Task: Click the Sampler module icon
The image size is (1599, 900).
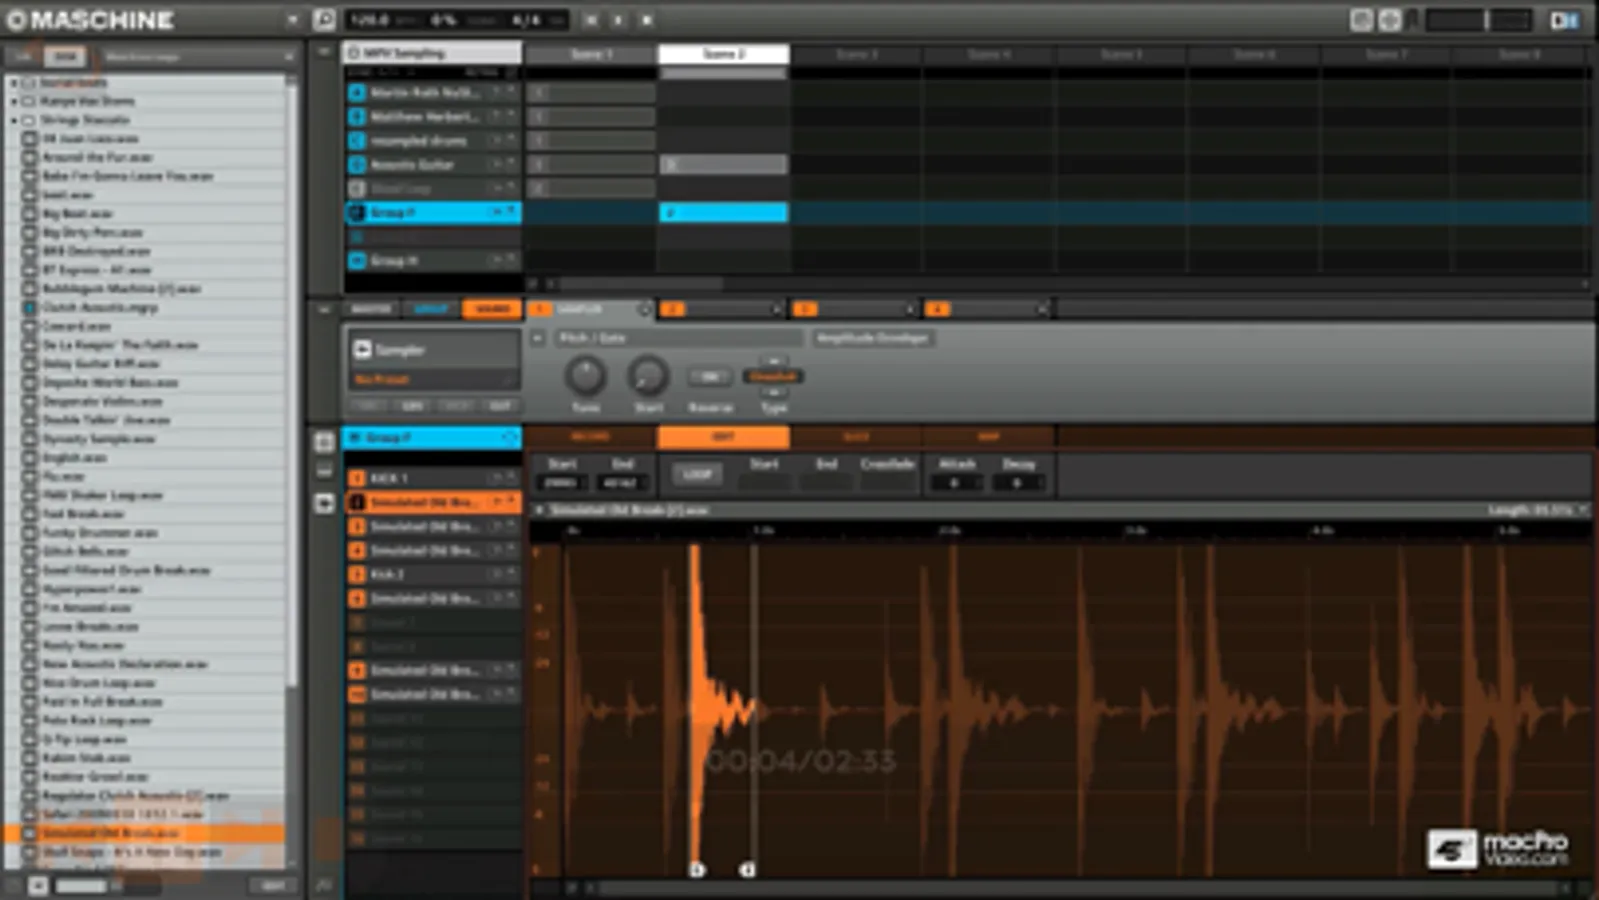Action: pos(362,349)
